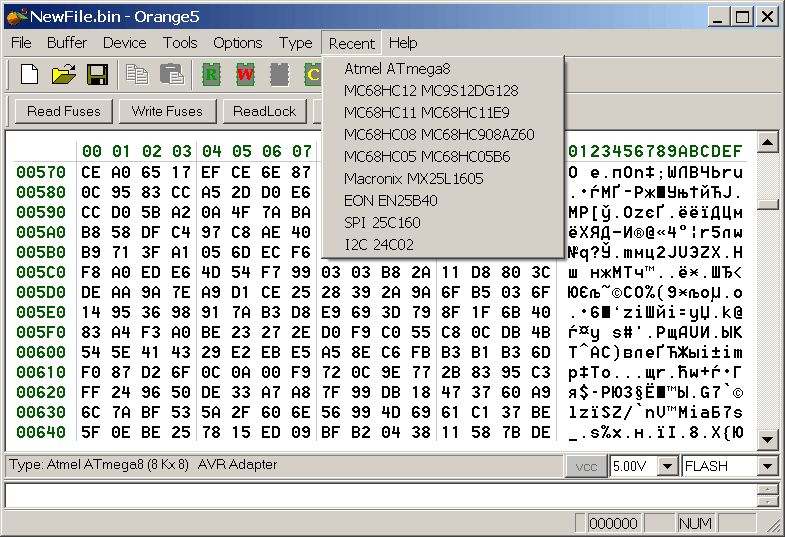
Task: Click the red W write chip icon
Action: point(245,75)
